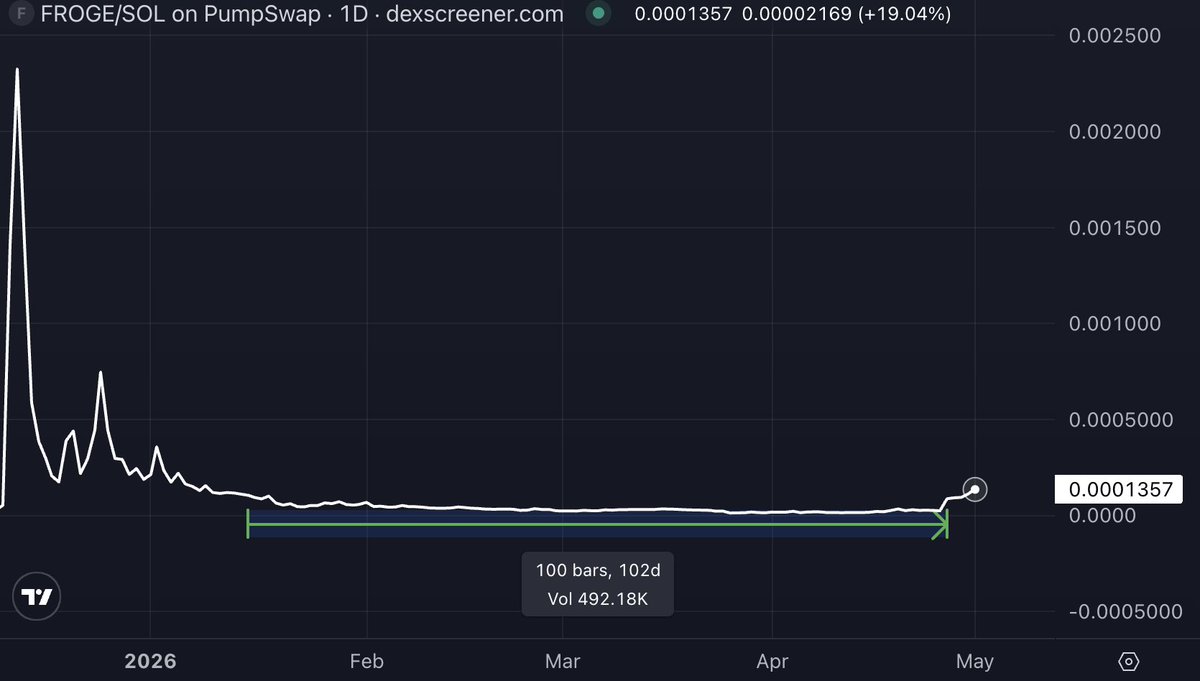
Task: Click the Apr label on time axis
Action: point(773,662)
